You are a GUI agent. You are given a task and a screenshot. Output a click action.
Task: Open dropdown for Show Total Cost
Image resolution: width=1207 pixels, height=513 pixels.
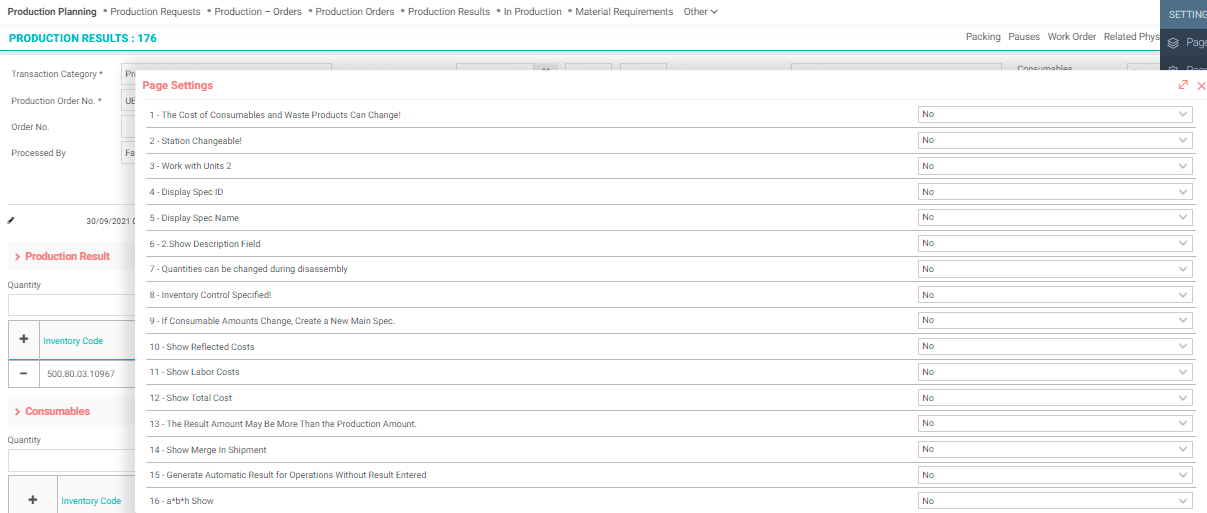coord(1055,398)
